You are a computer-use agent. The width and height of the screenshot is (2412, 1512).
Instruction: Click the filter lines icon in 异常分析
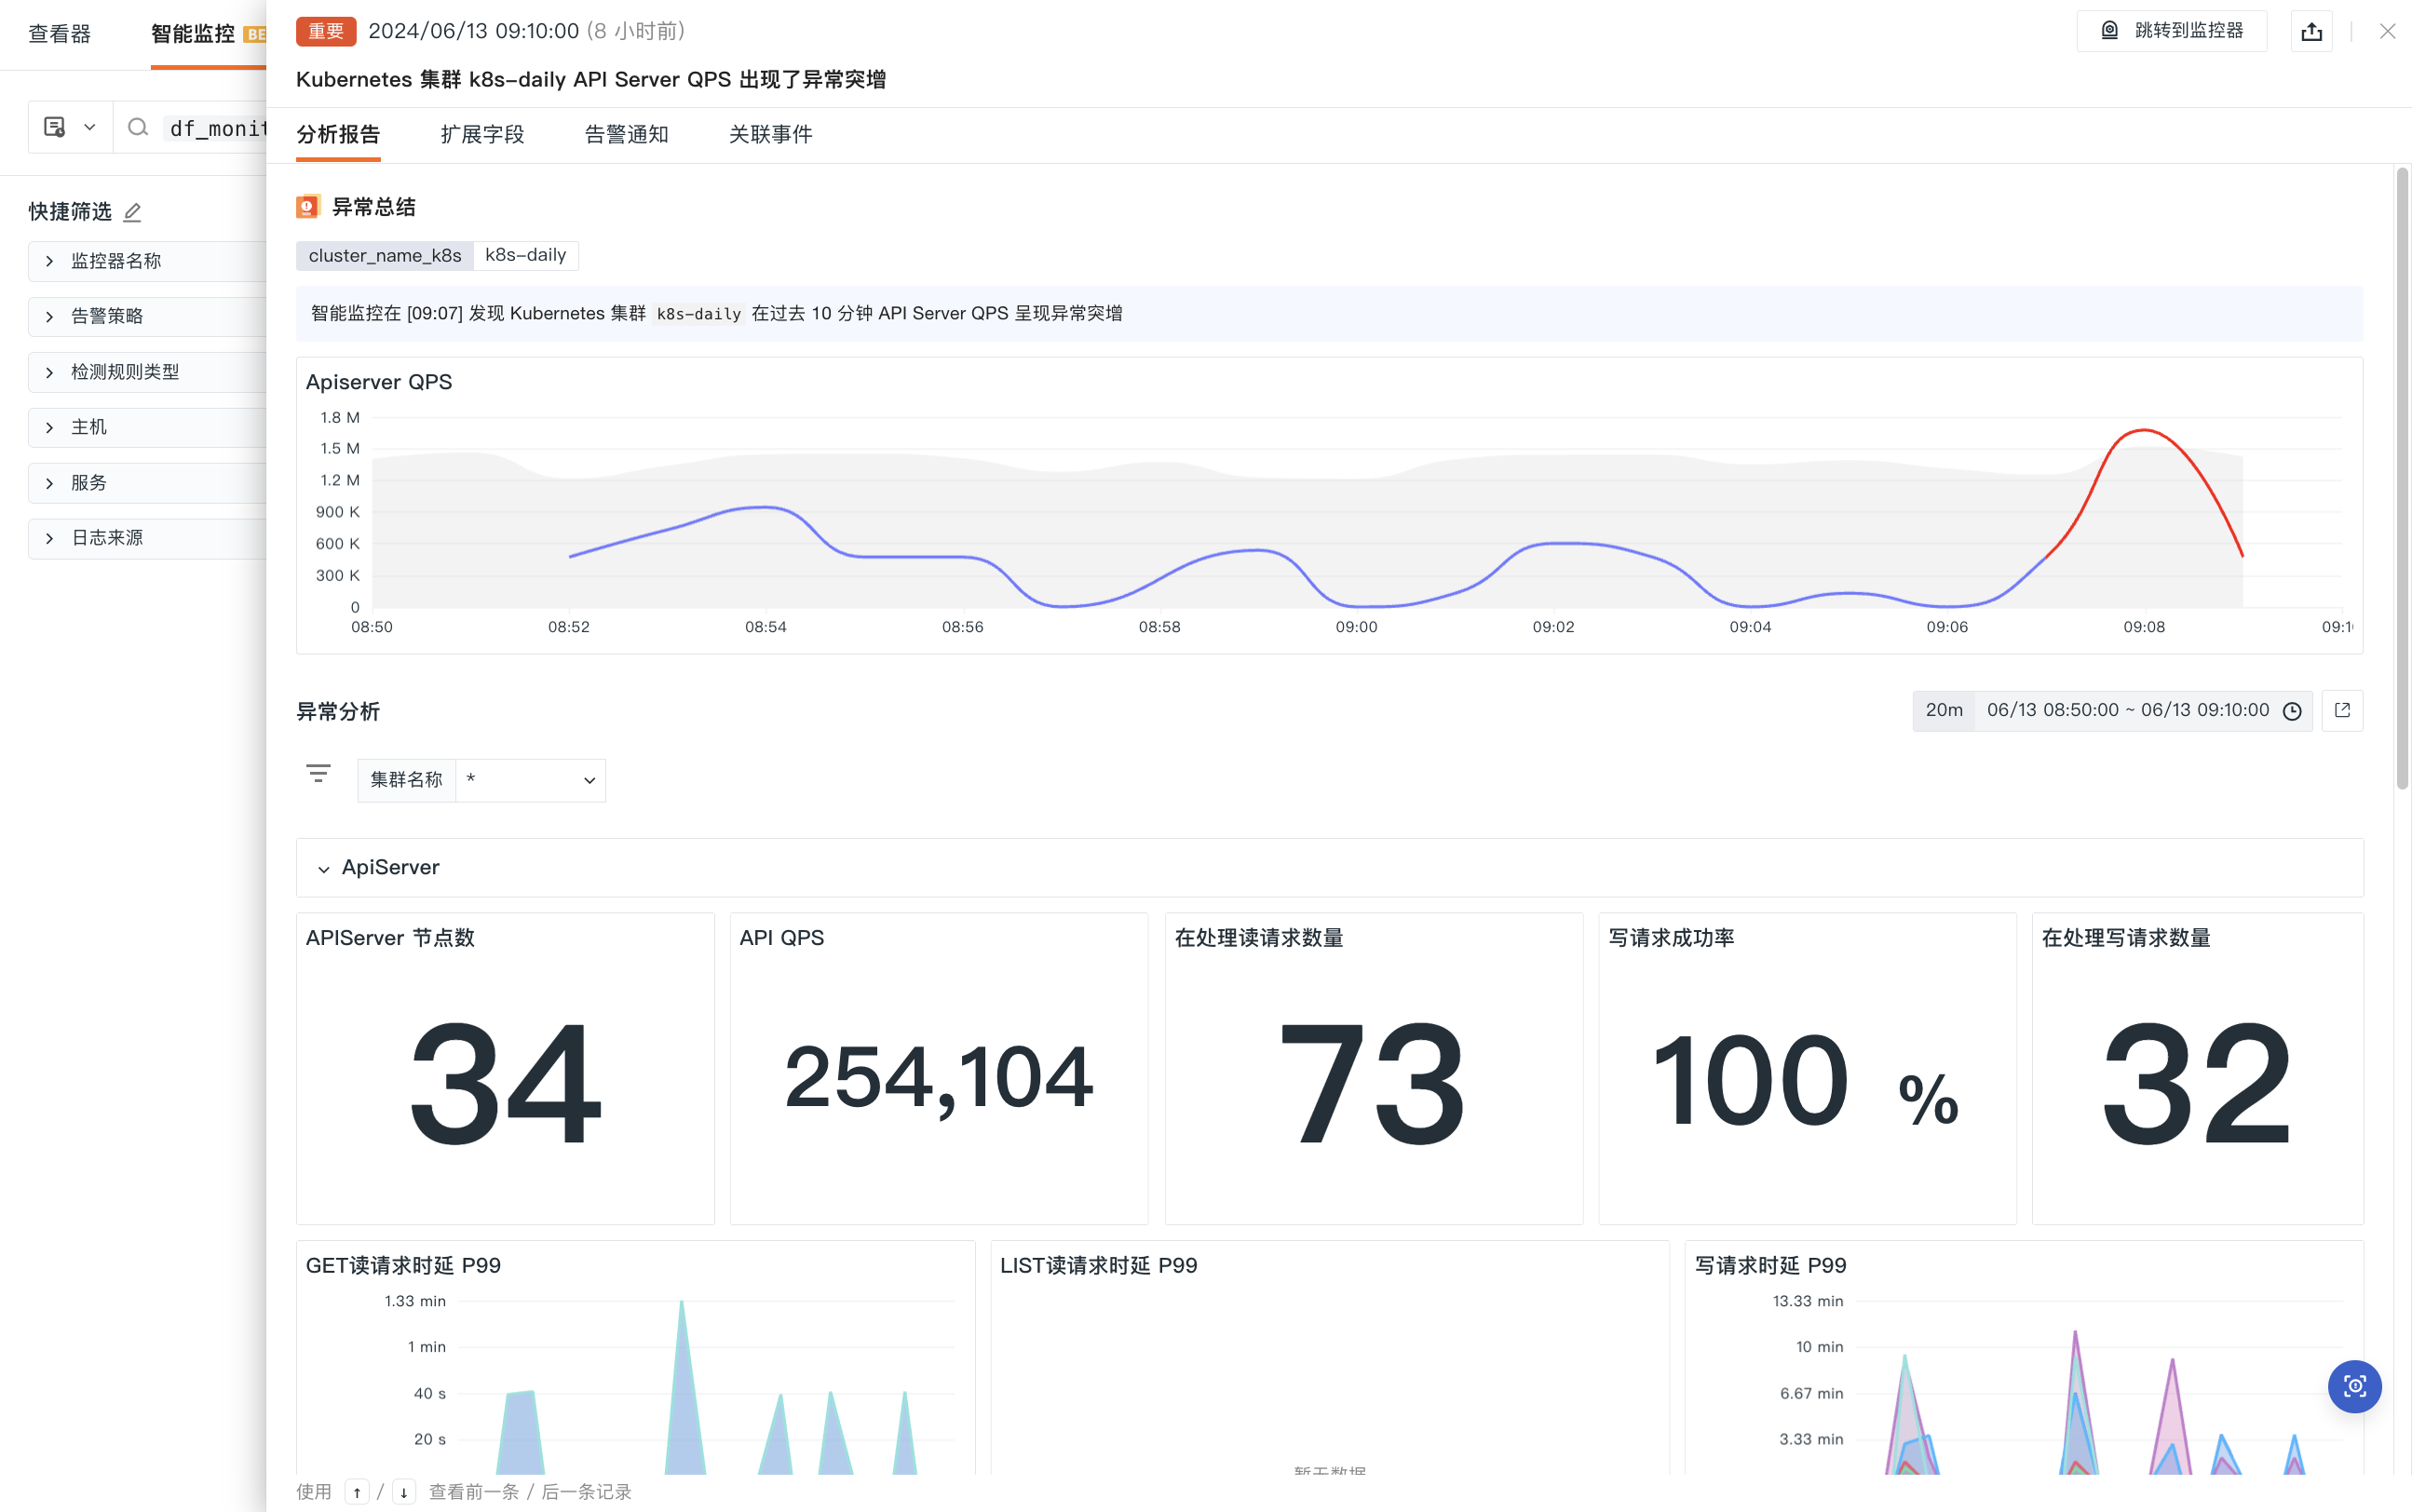tap(318, 773)
